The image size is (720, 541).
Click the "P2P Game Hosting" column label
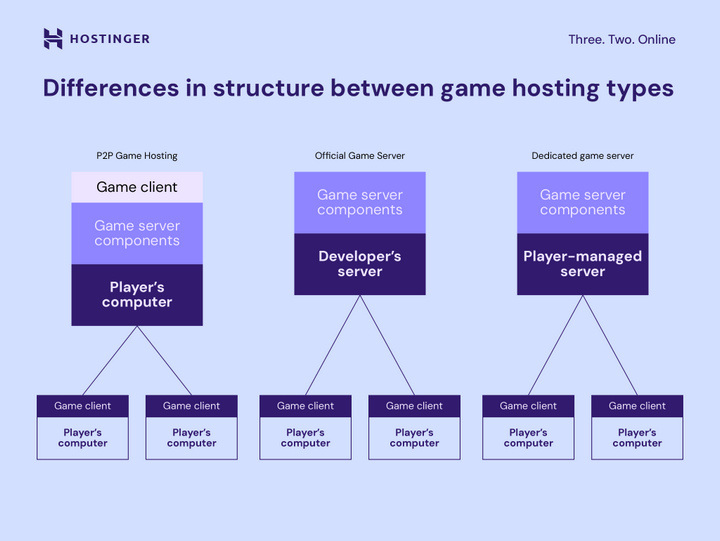[x=137, y=156]
